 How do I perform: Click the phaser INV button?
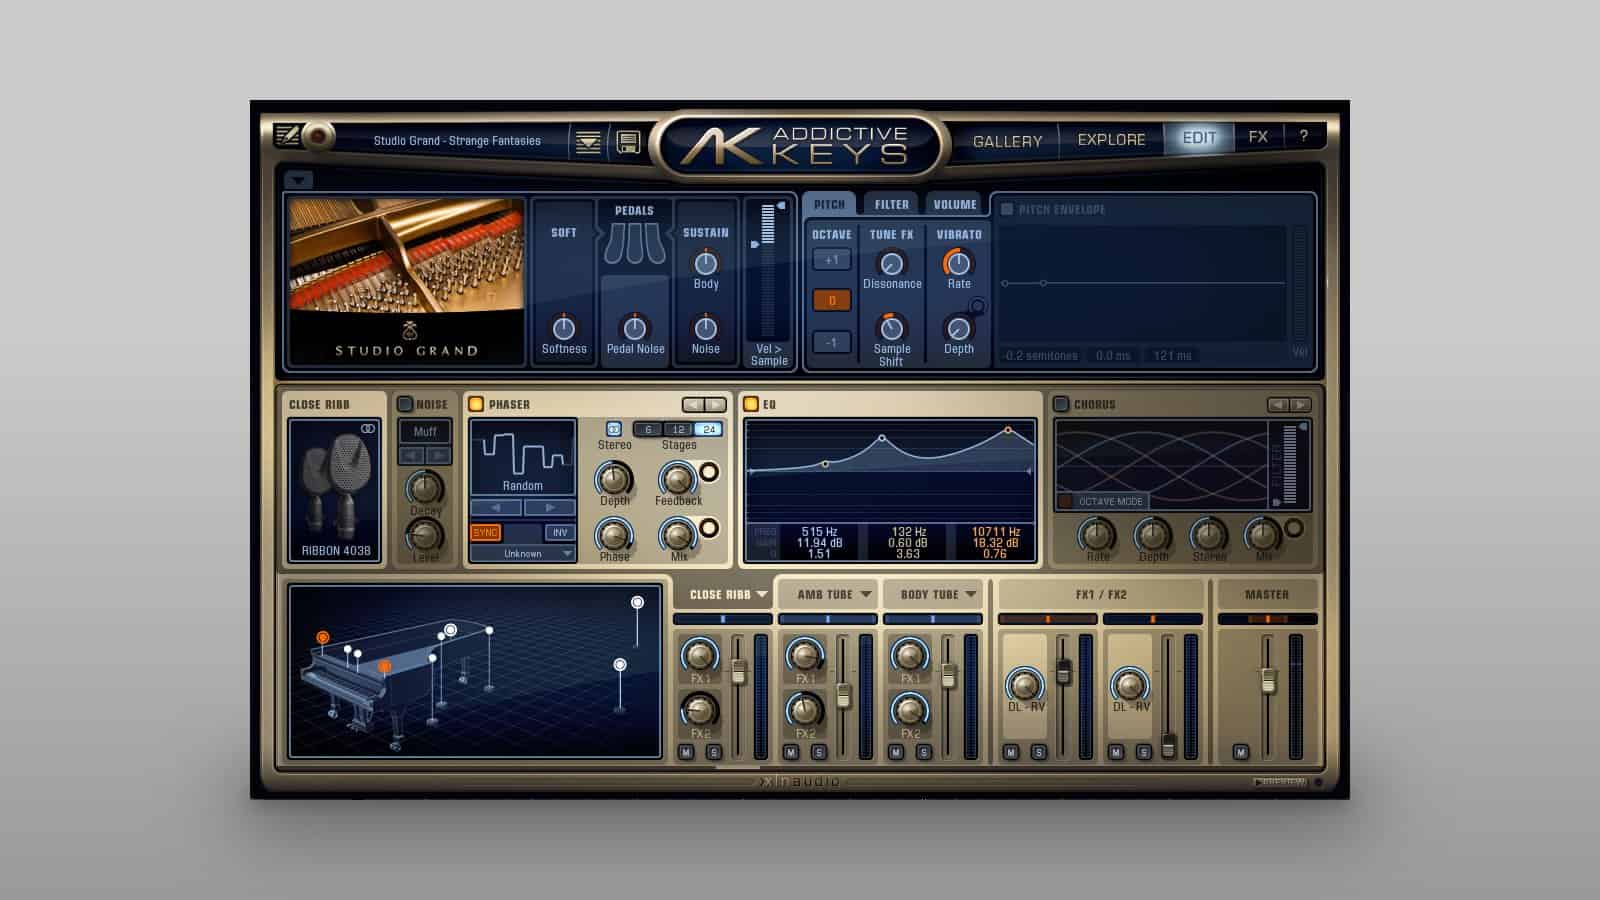click(559, 532)
